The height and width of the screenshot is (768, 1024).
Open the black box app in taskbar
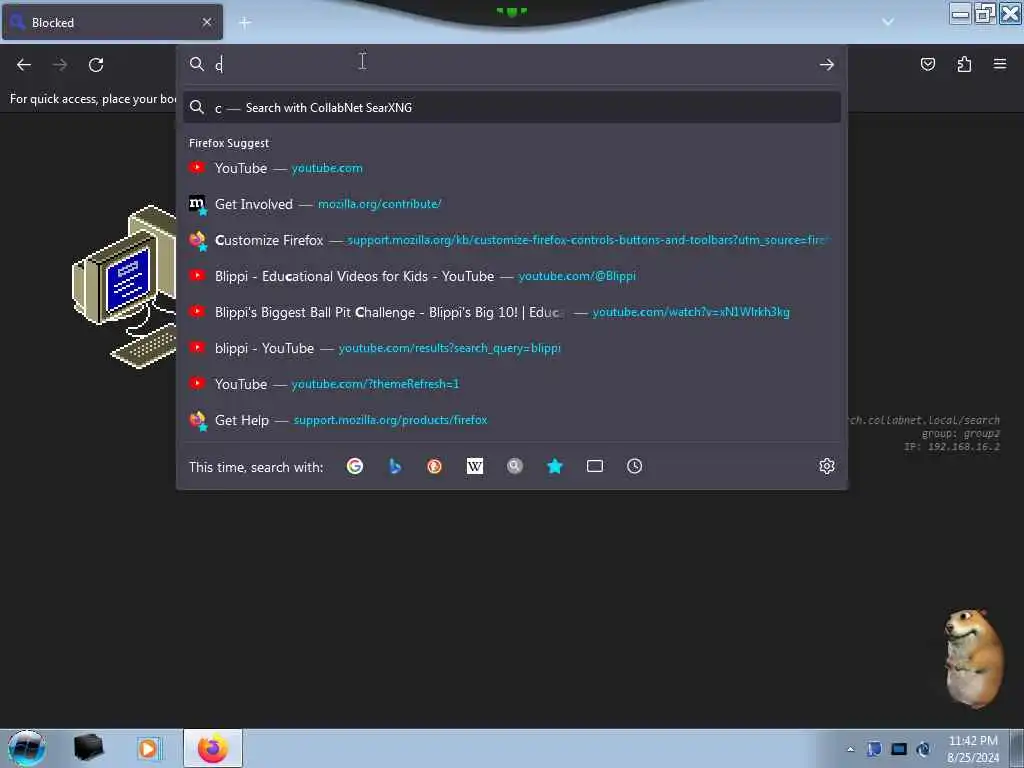pyautogui.click(x=88, y=748)
